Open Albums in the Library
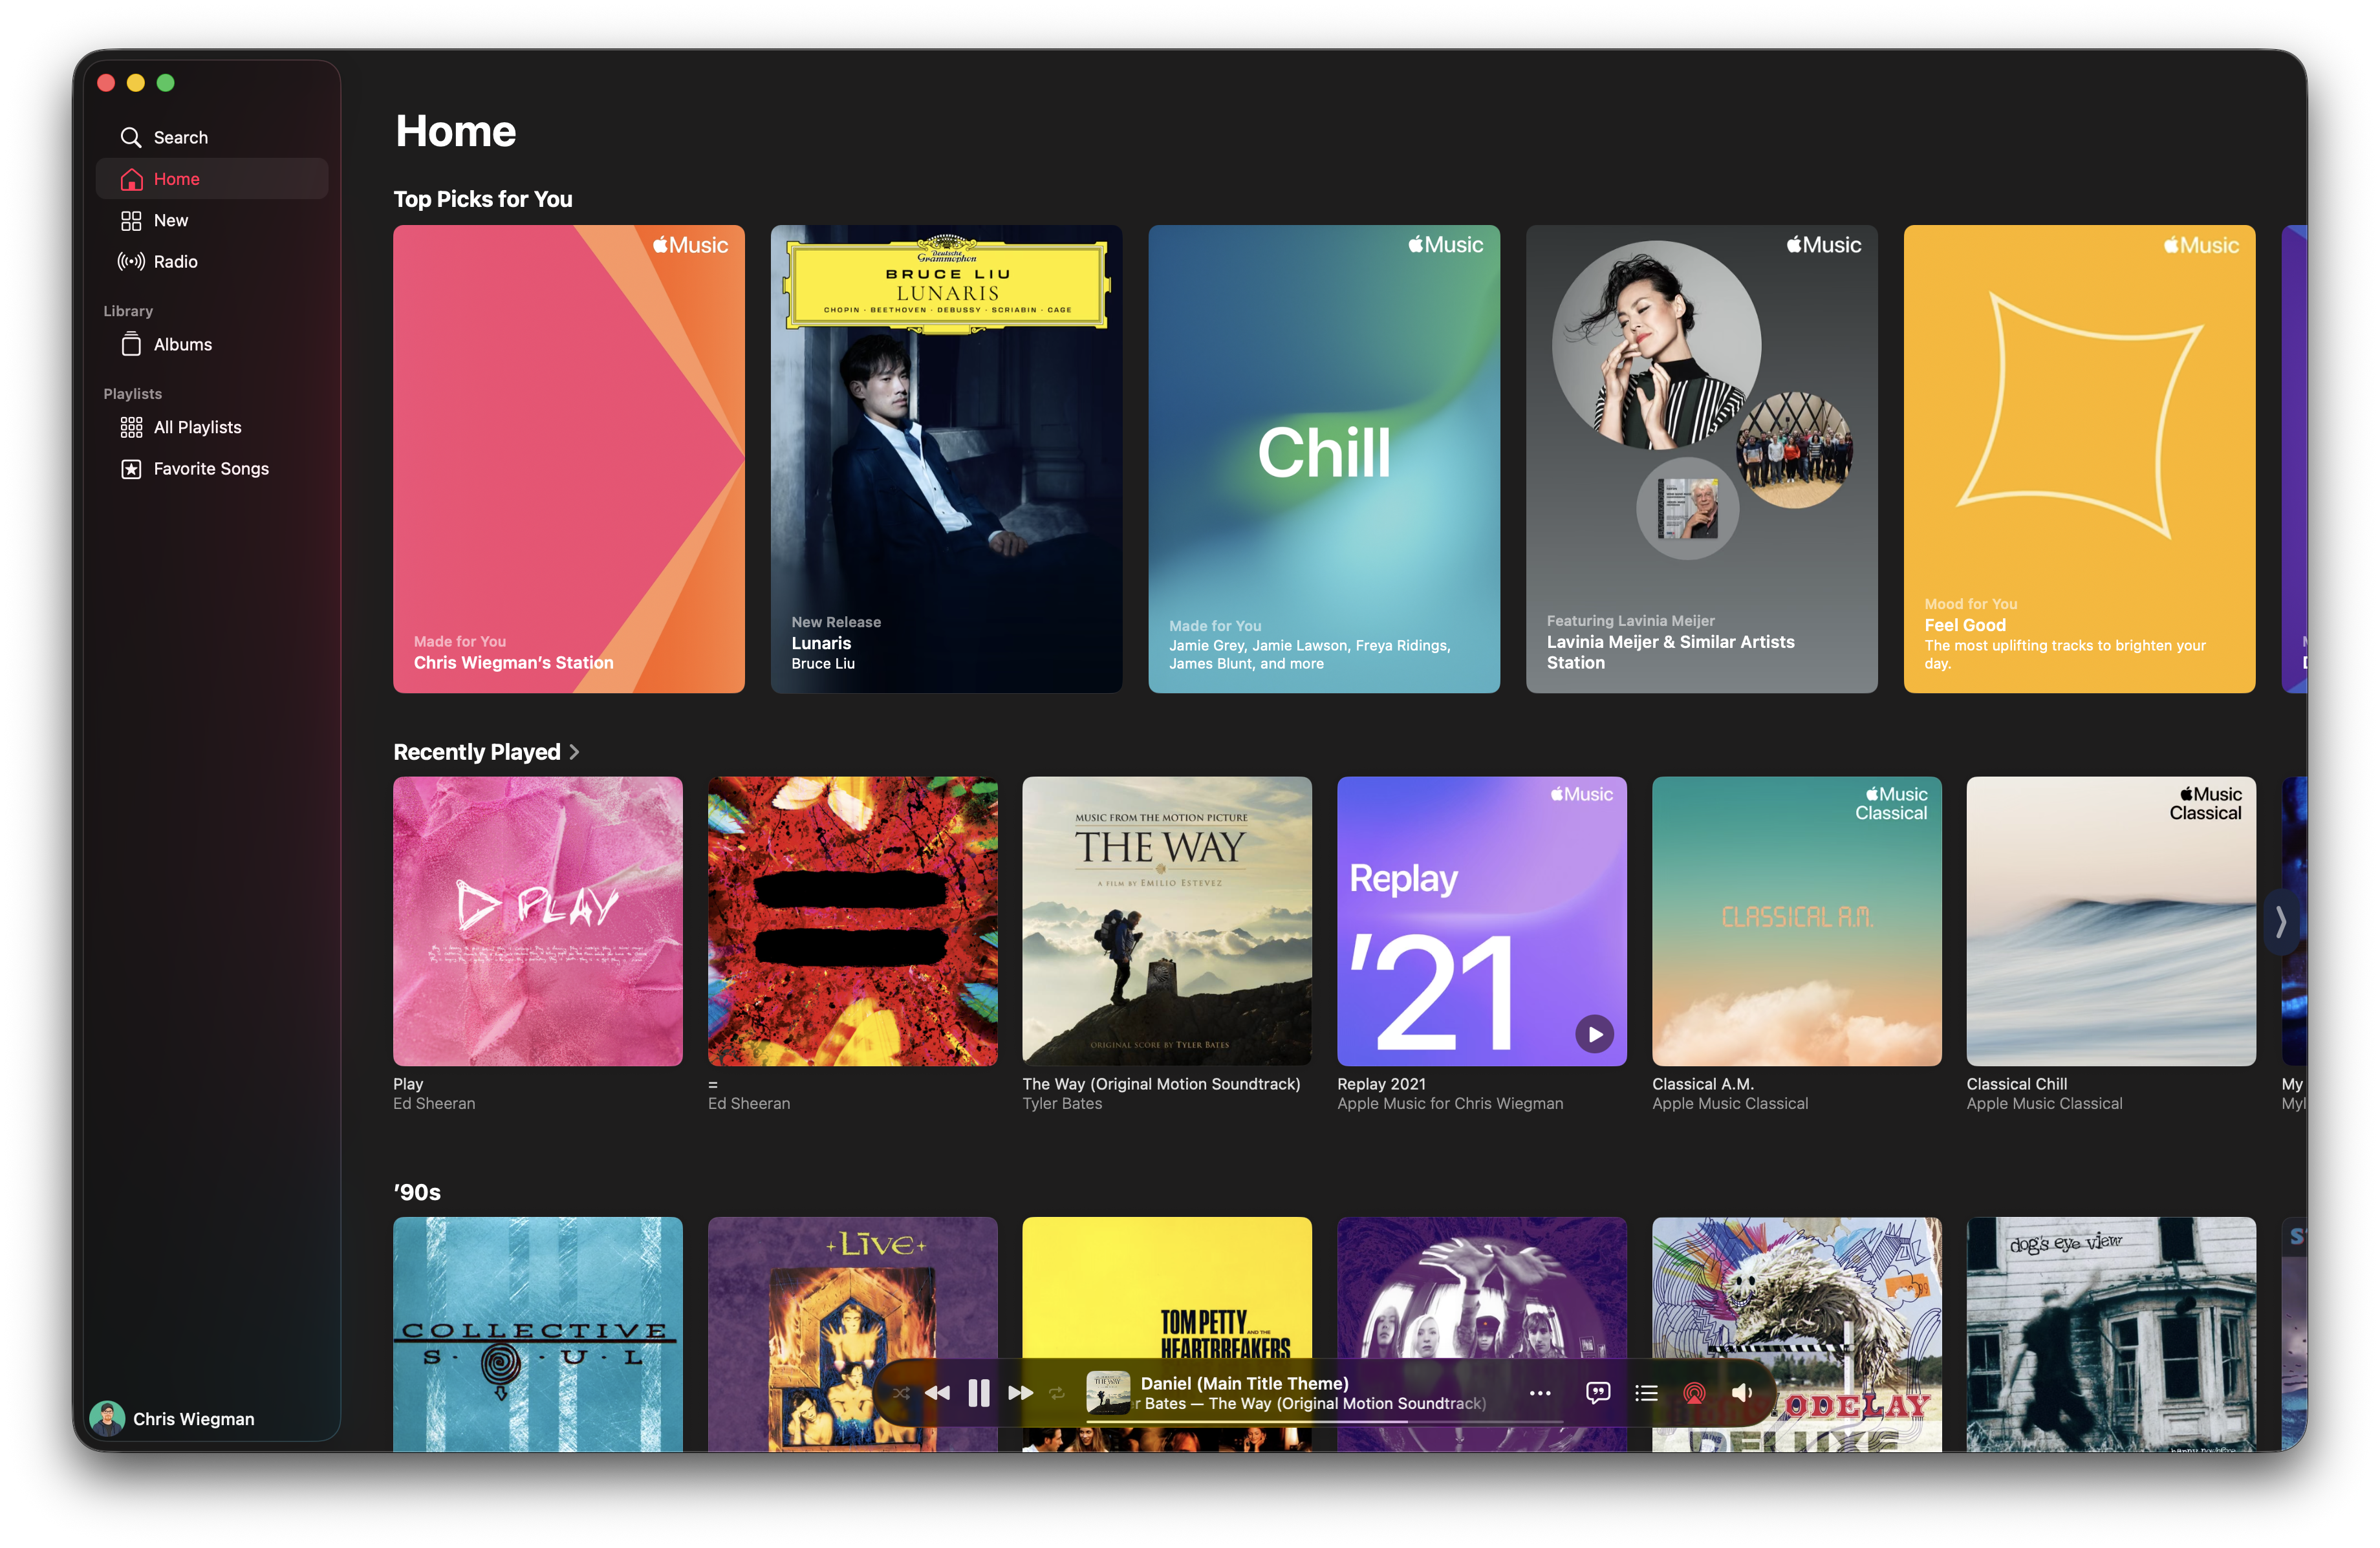Viewport: 2380px width, 1548px height. [211, 344]
